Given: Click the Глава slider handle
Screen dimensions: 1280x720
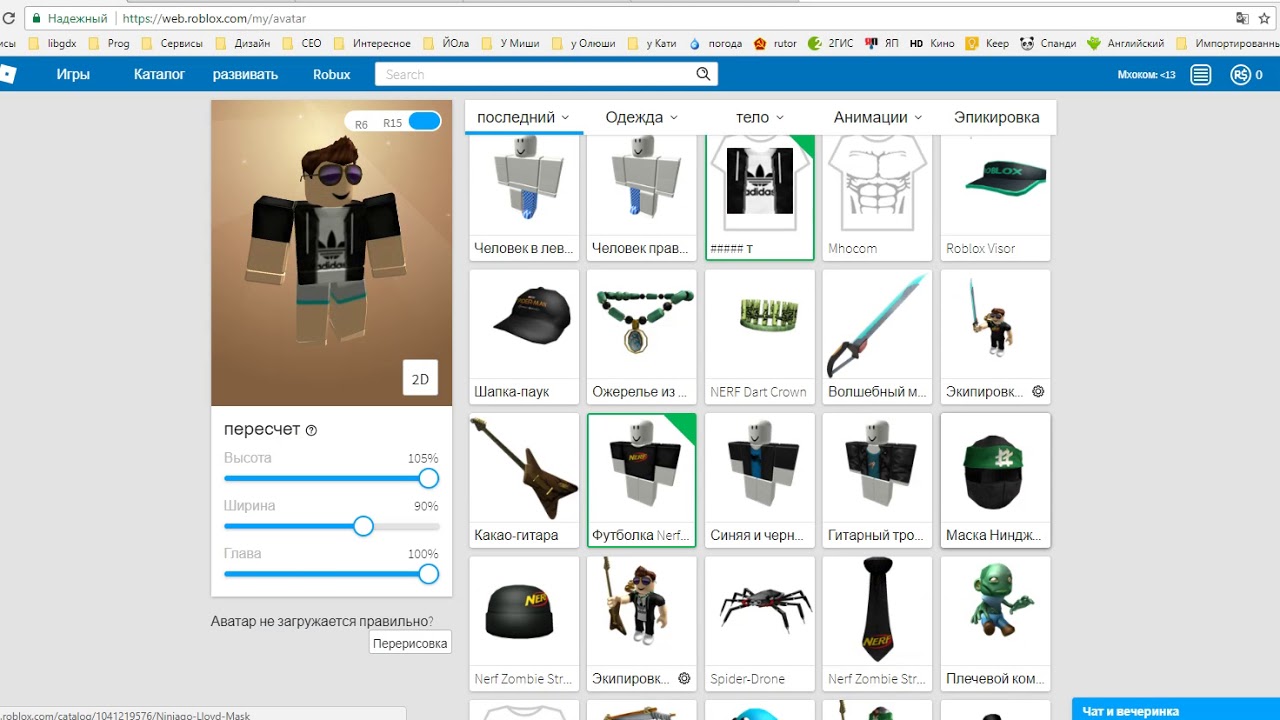Looking at the screenshot, I should [x=429, y=574].
